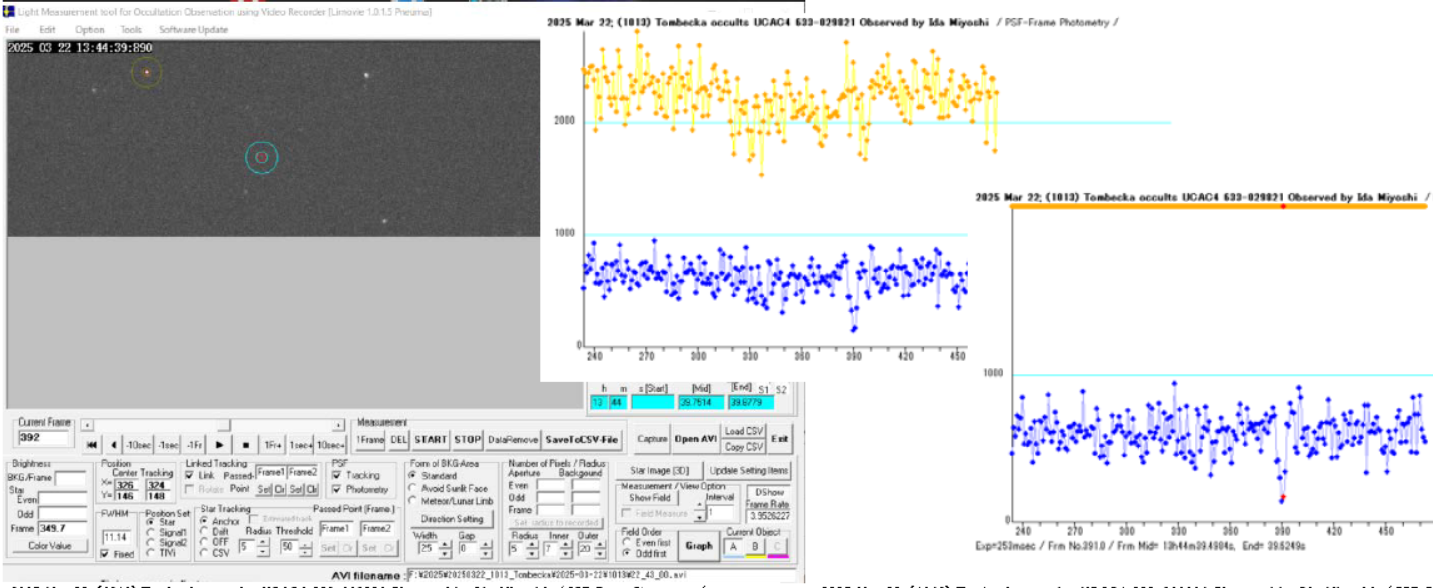
Task: Increase the Outer radius spinner value
Action: 598,544
